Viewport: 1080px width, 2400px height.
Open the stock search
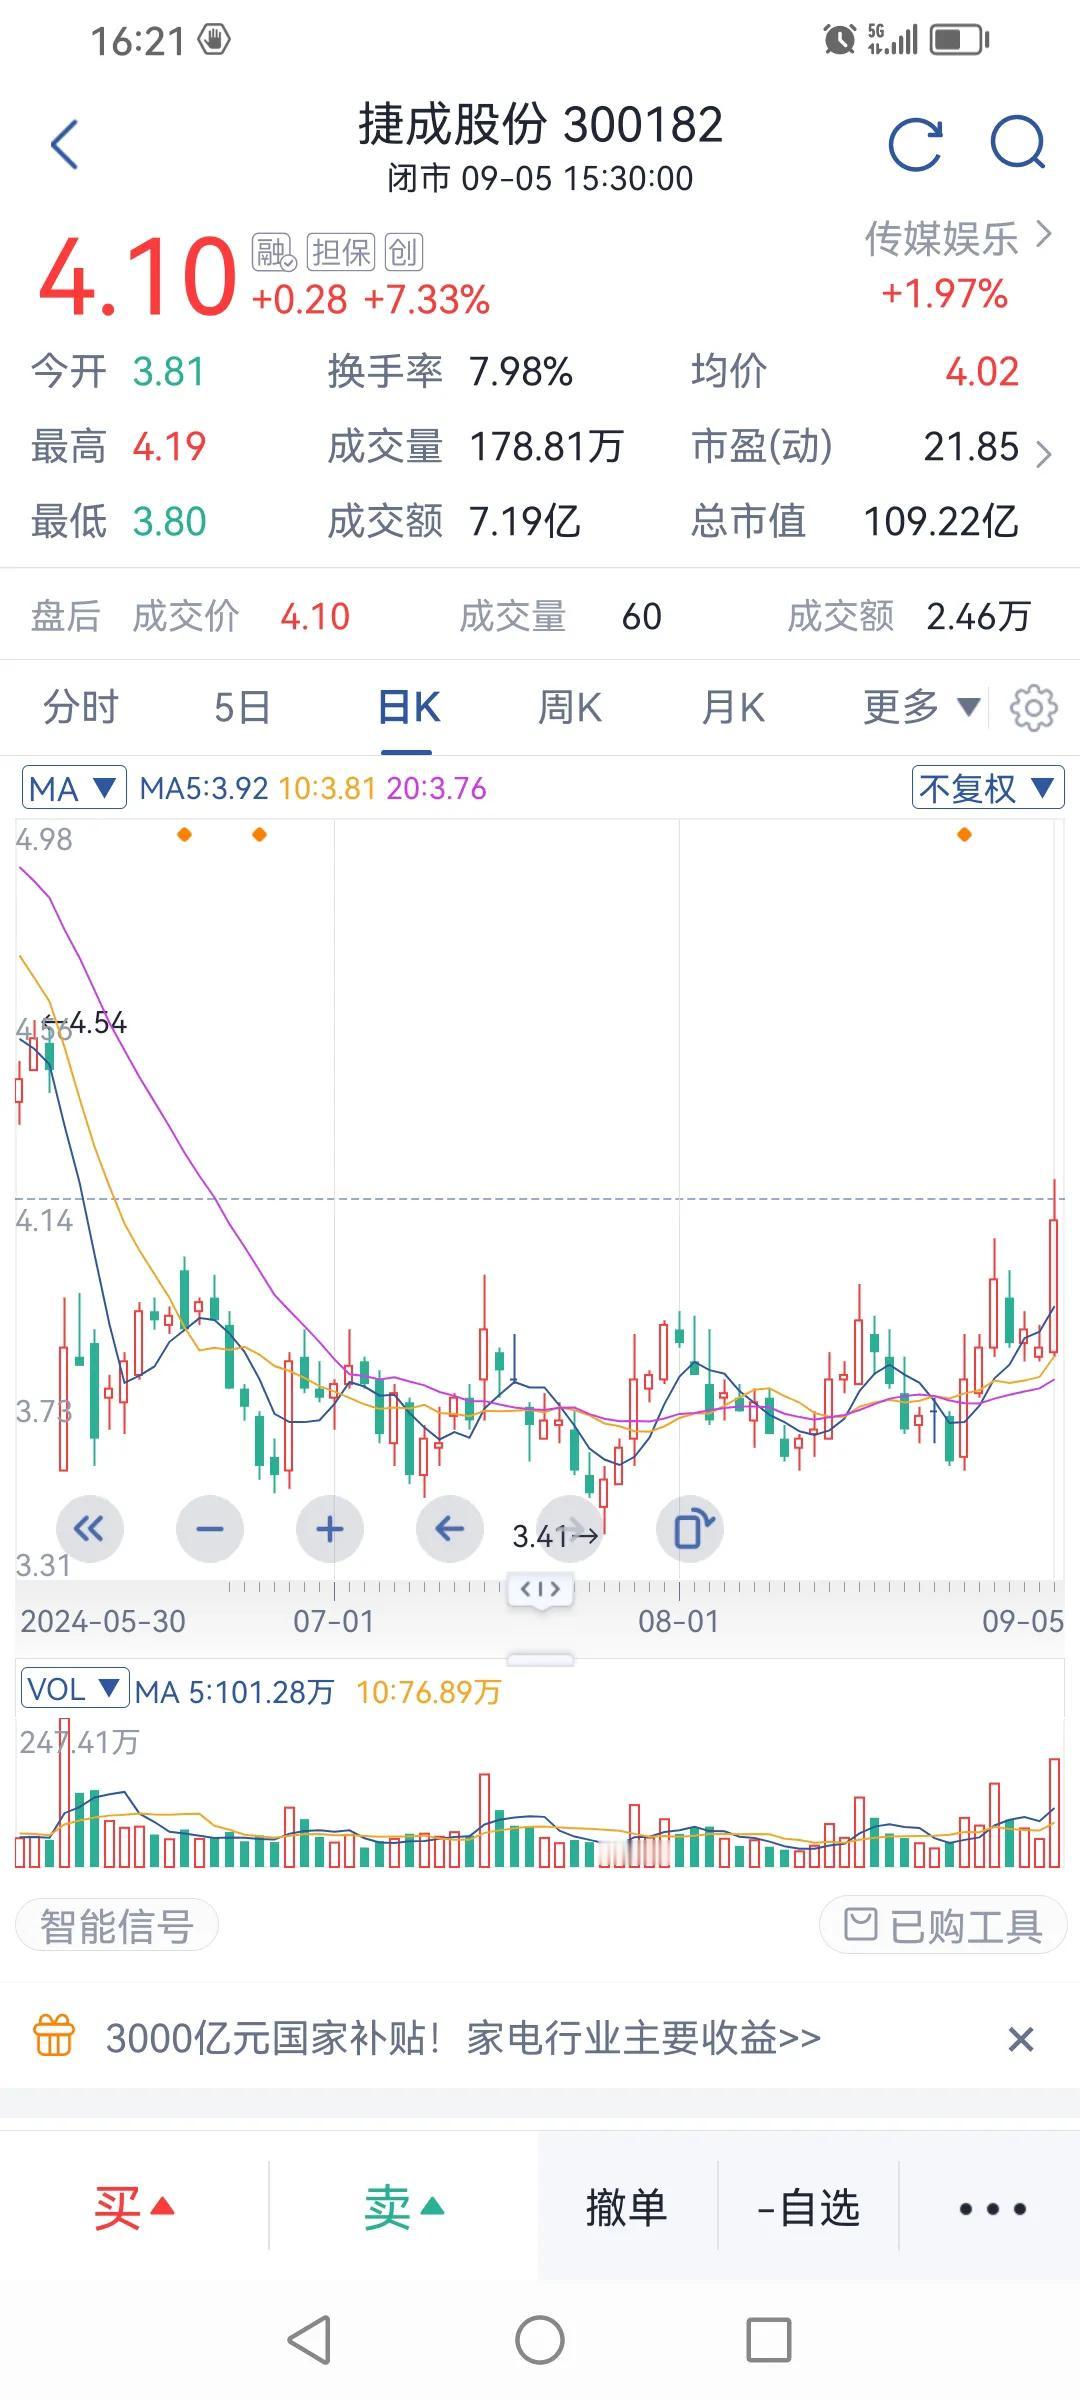(1017, 142)
